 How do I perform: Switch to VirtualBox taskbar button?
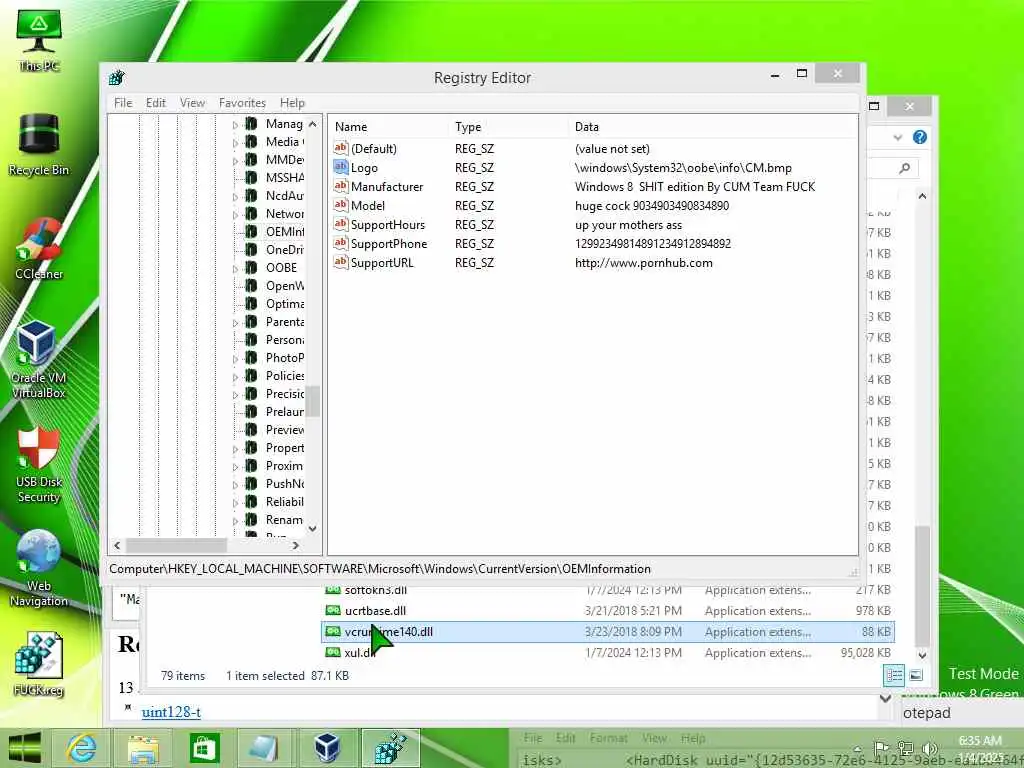click(x=327, y=748)
